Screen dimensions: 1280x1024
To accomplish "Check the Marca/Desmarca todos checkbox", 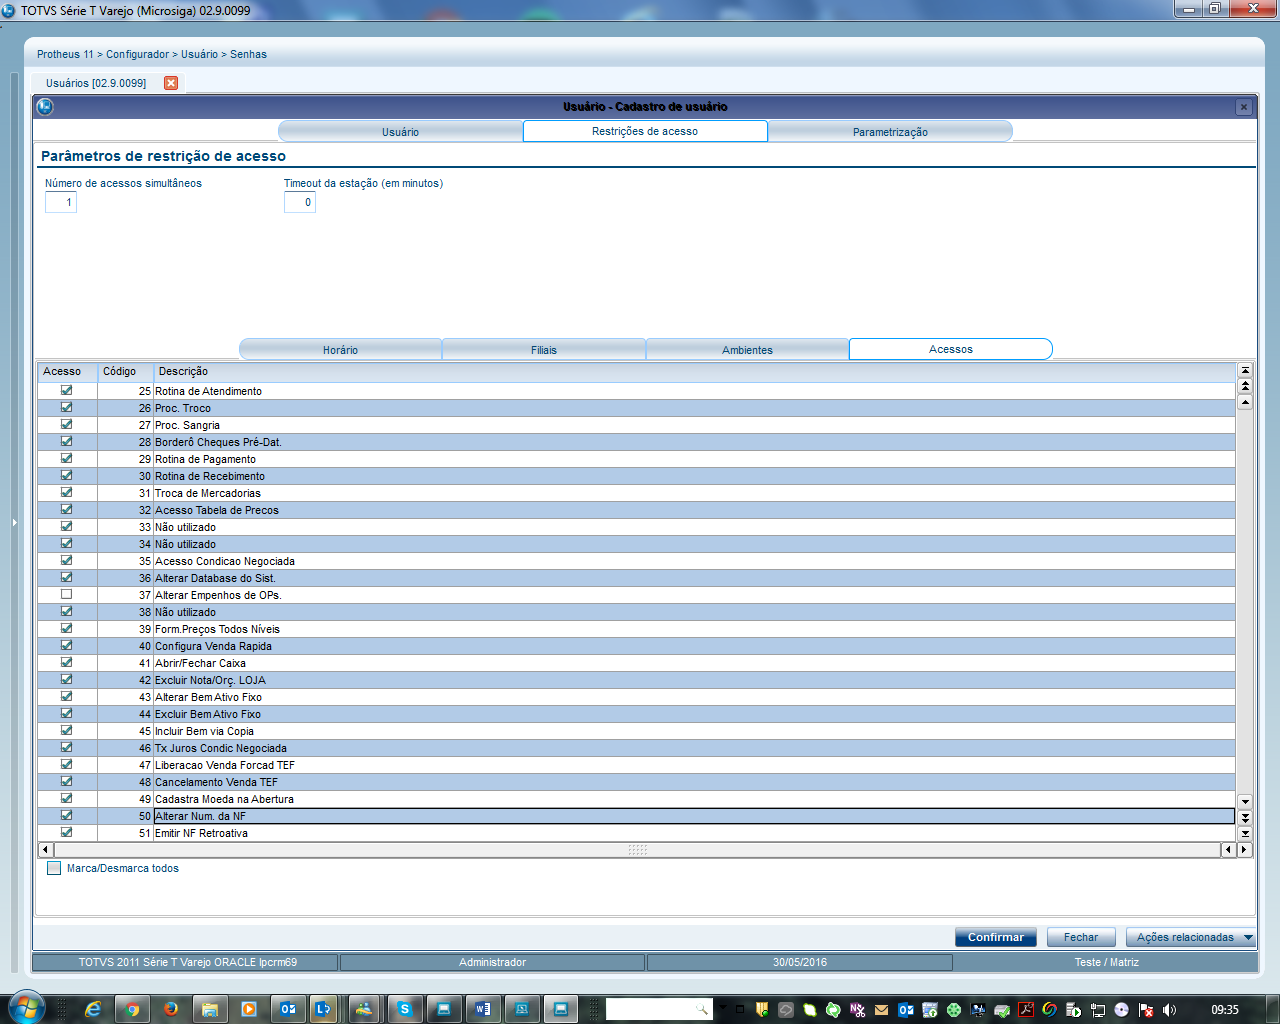I will tap(54, 868).
